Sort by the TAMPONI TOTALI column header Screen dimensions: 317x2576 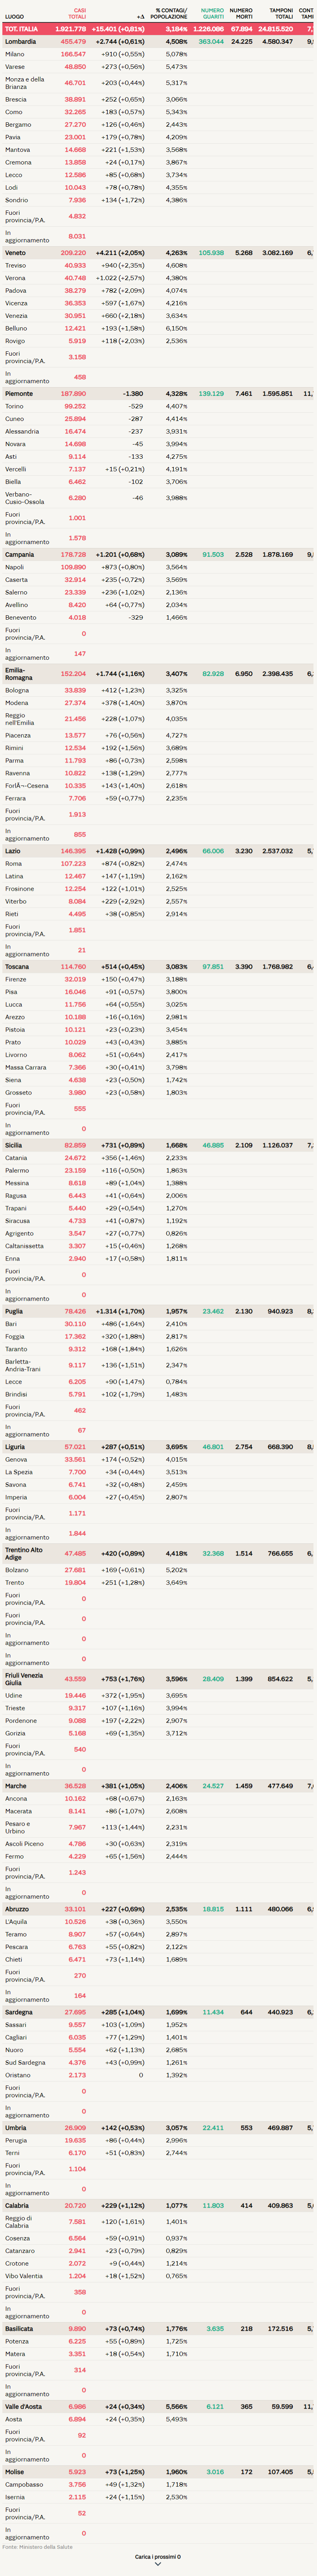281,14
